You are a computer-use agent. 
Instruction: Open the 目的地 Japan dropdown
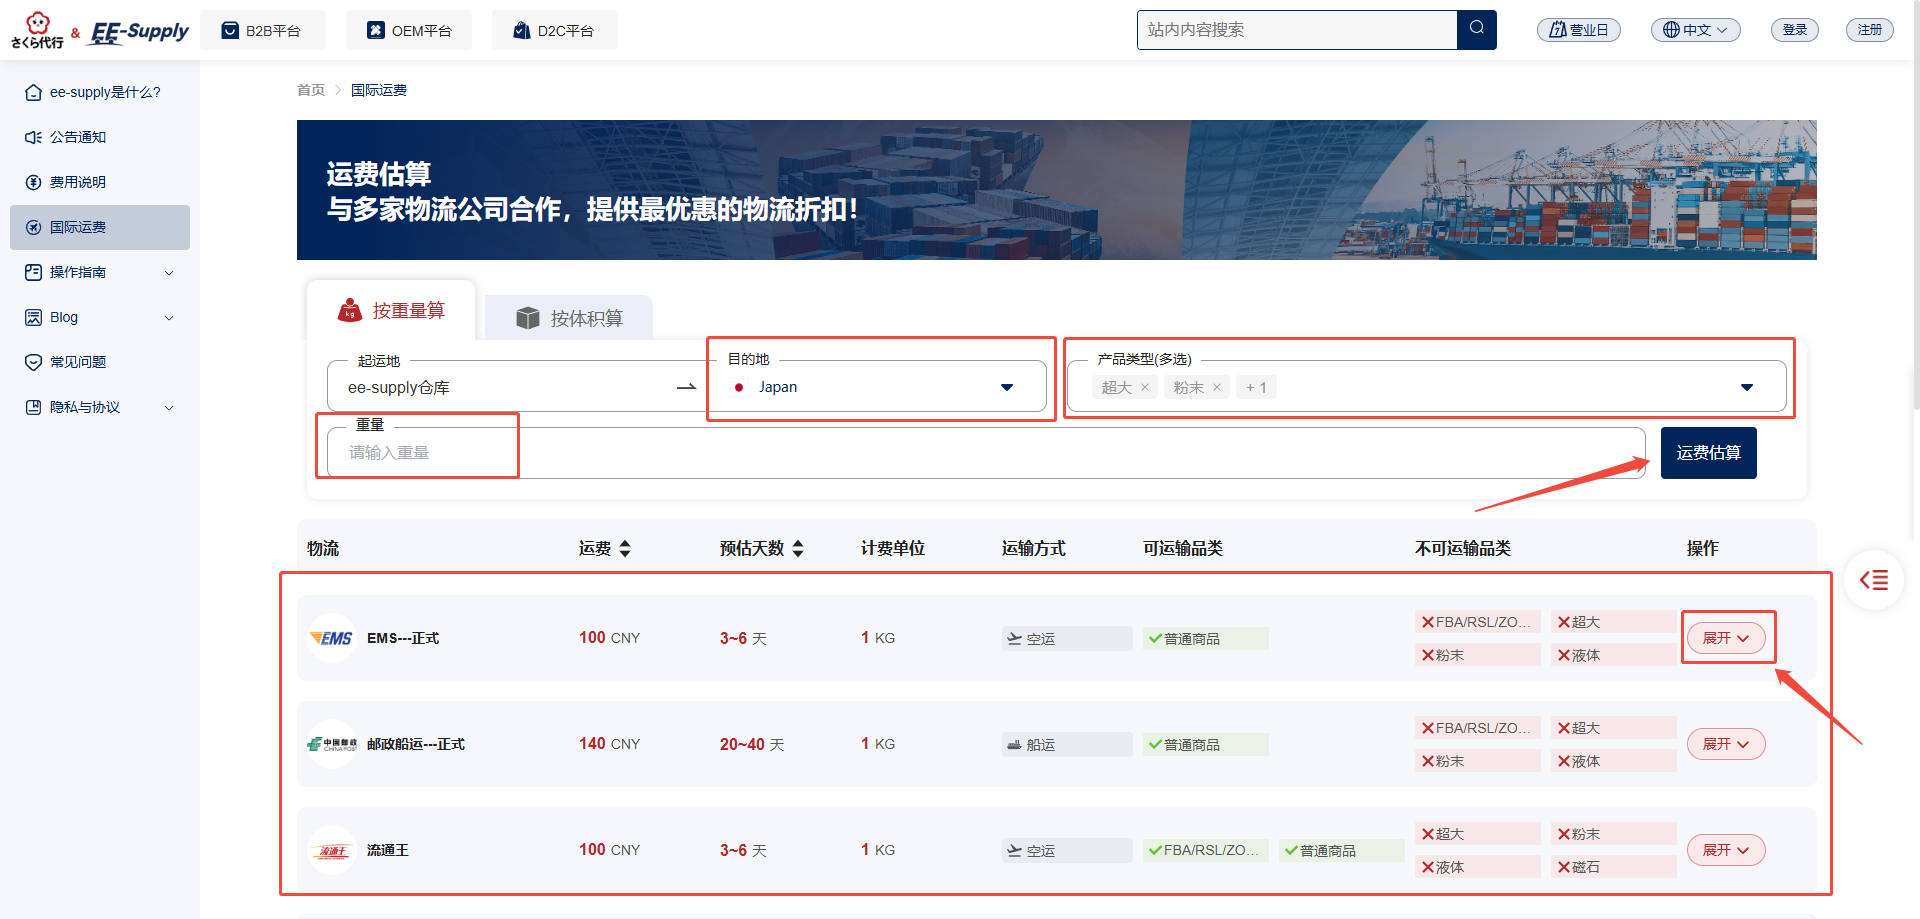pyautogui.click(x=877, y=387)
